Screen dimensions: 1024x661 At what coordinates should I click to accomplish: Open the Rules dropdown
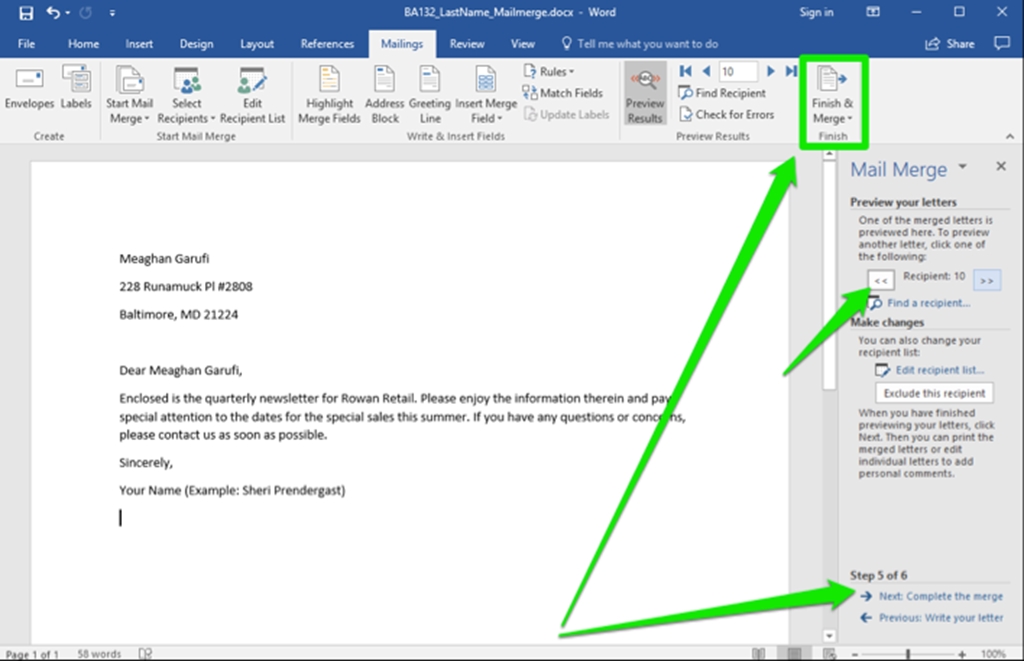(549, 72)
